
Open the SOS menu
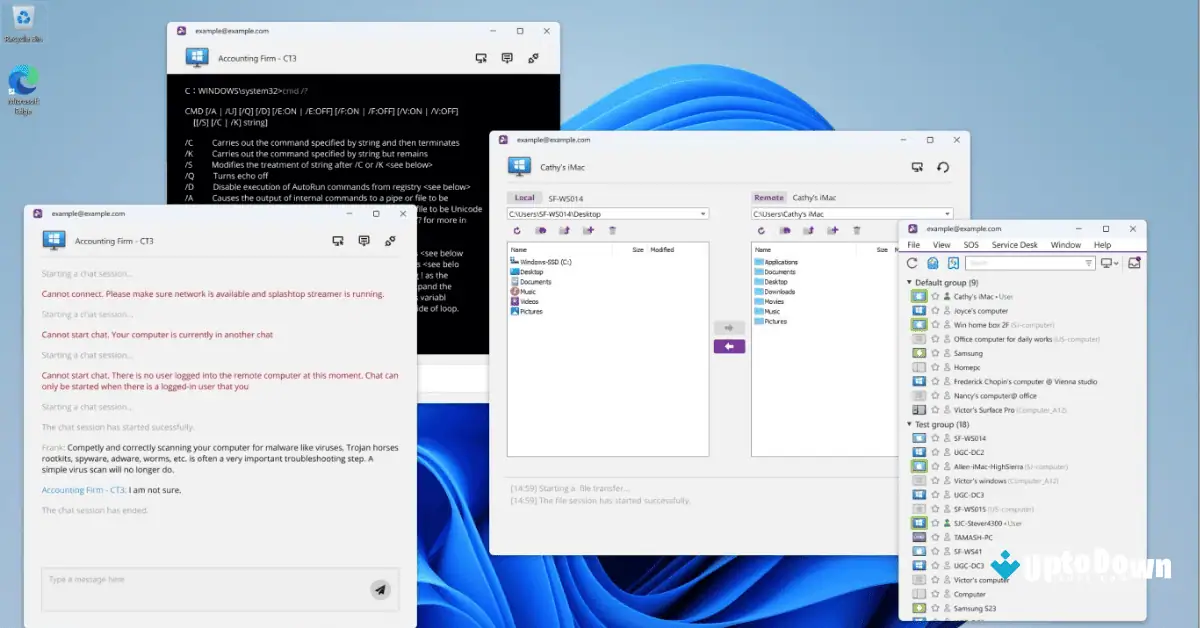click(x=971, y=244)
